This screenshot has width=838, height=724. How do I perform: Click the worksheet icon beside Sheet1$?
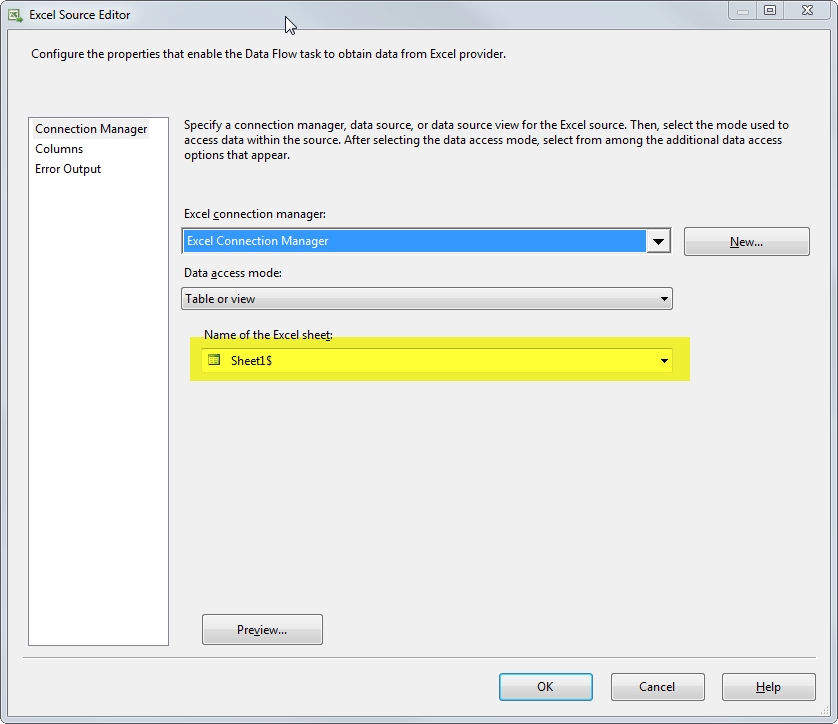215,360
